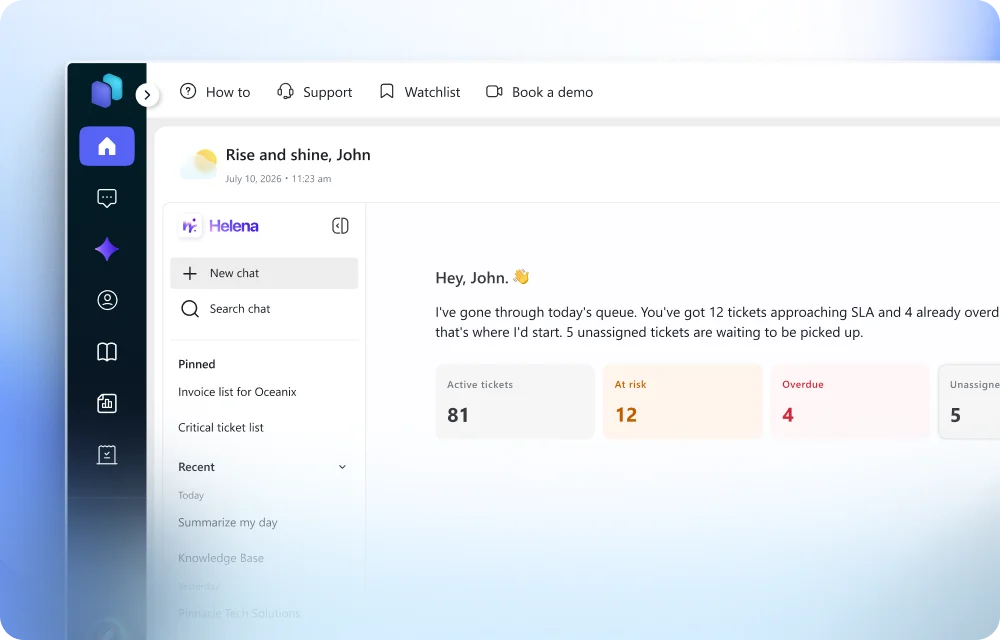The height and width of the screenshot is (640, 1000).
Task: Open the AI sparkle star icon
Action: tap(107, 249)
